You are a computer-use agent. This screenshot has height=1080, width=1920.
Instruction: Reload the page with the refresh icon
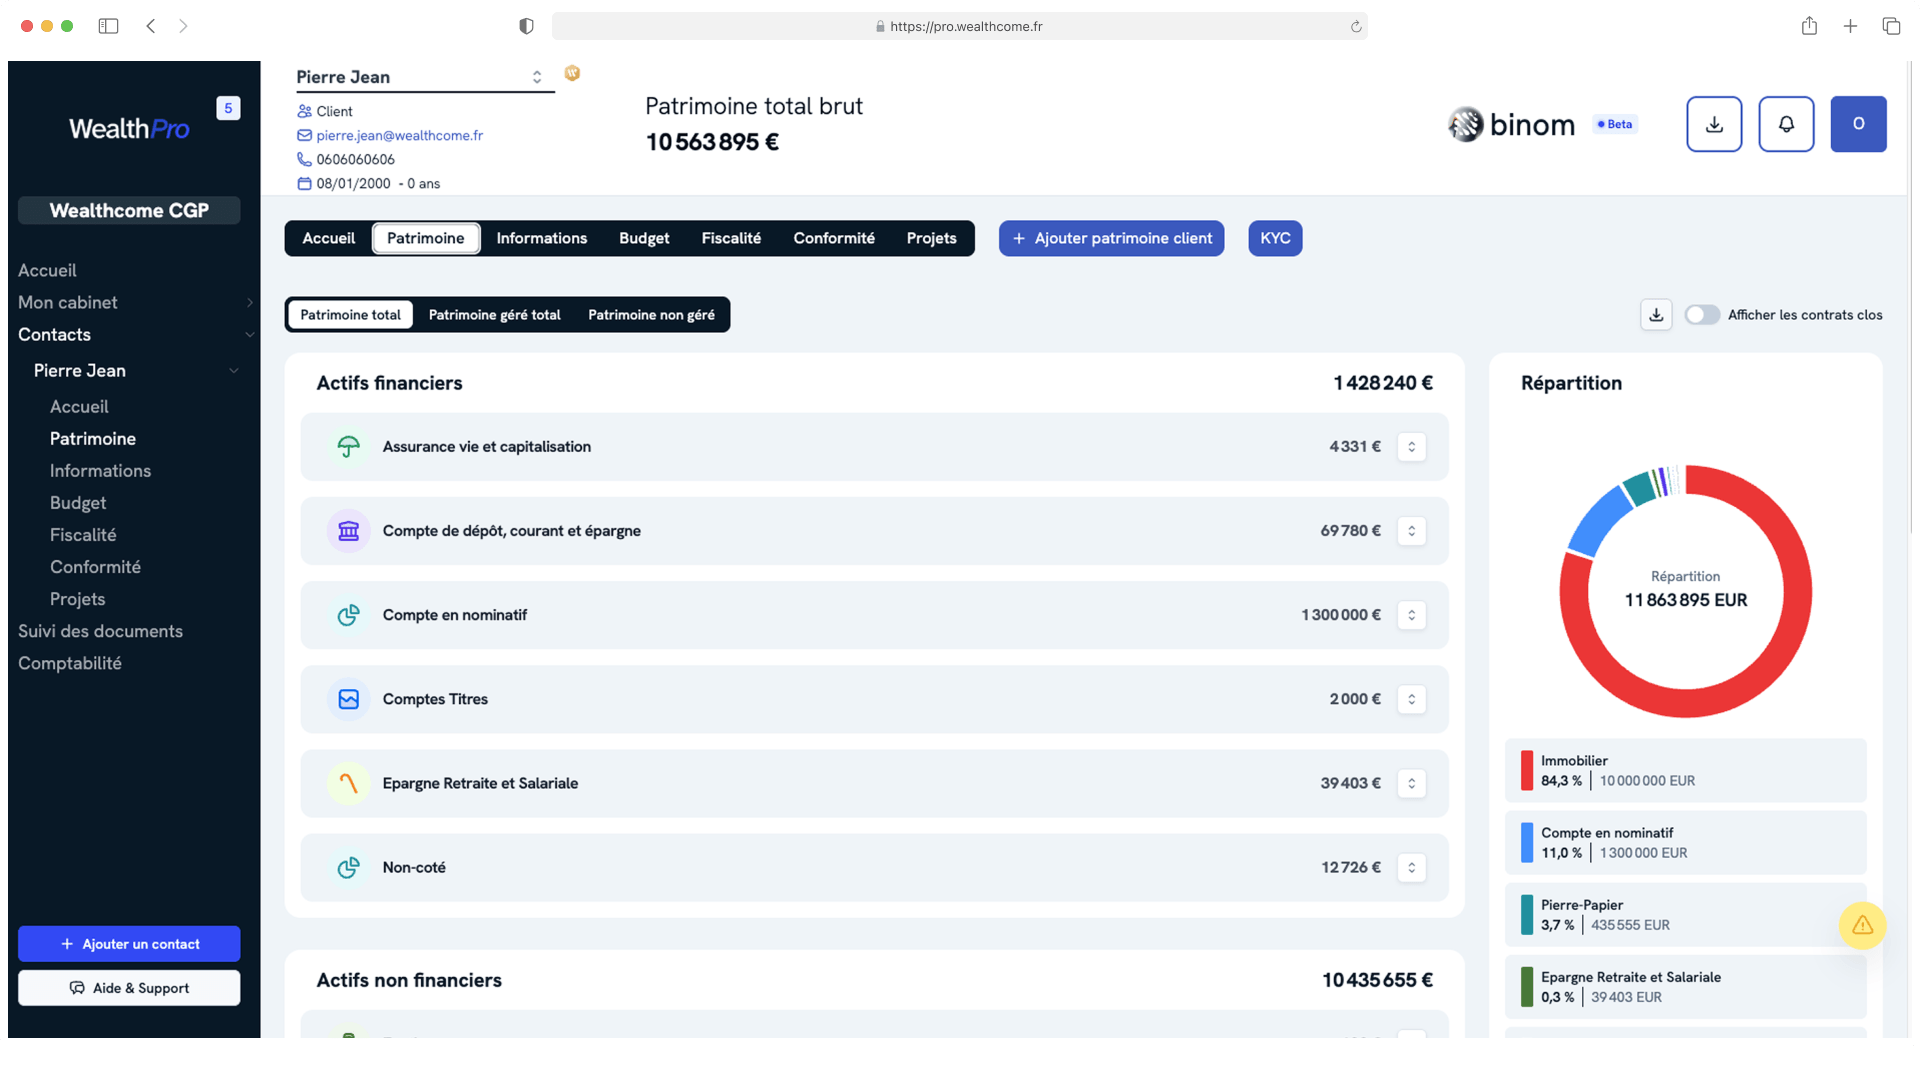tap(1356, 27)
